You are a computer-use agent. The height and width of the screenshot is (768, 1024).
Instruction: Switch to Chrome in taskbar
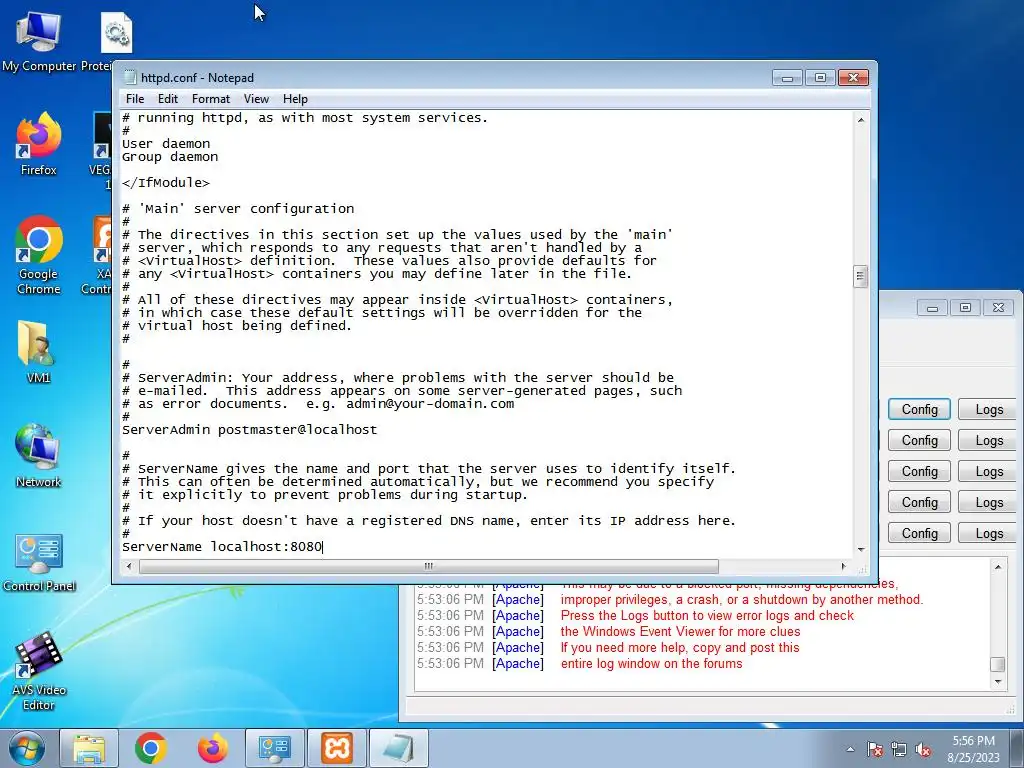[151, 748]
